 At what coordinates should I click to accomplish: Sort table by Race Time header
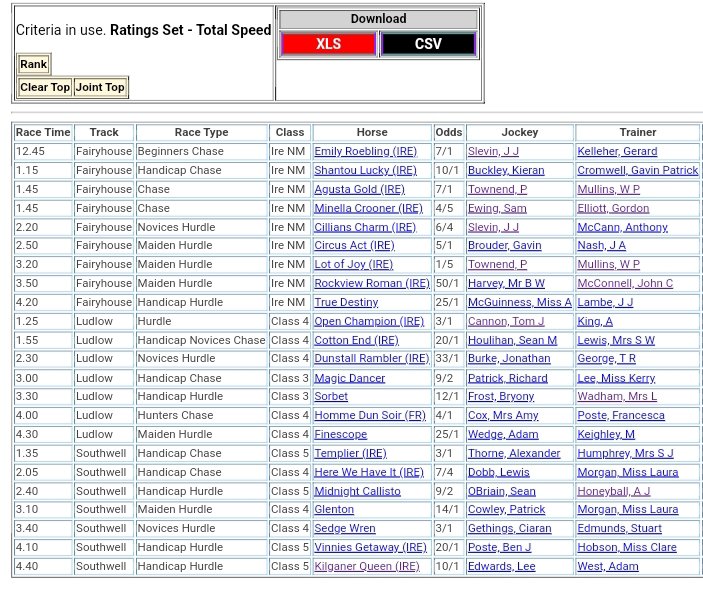(43, 132)
